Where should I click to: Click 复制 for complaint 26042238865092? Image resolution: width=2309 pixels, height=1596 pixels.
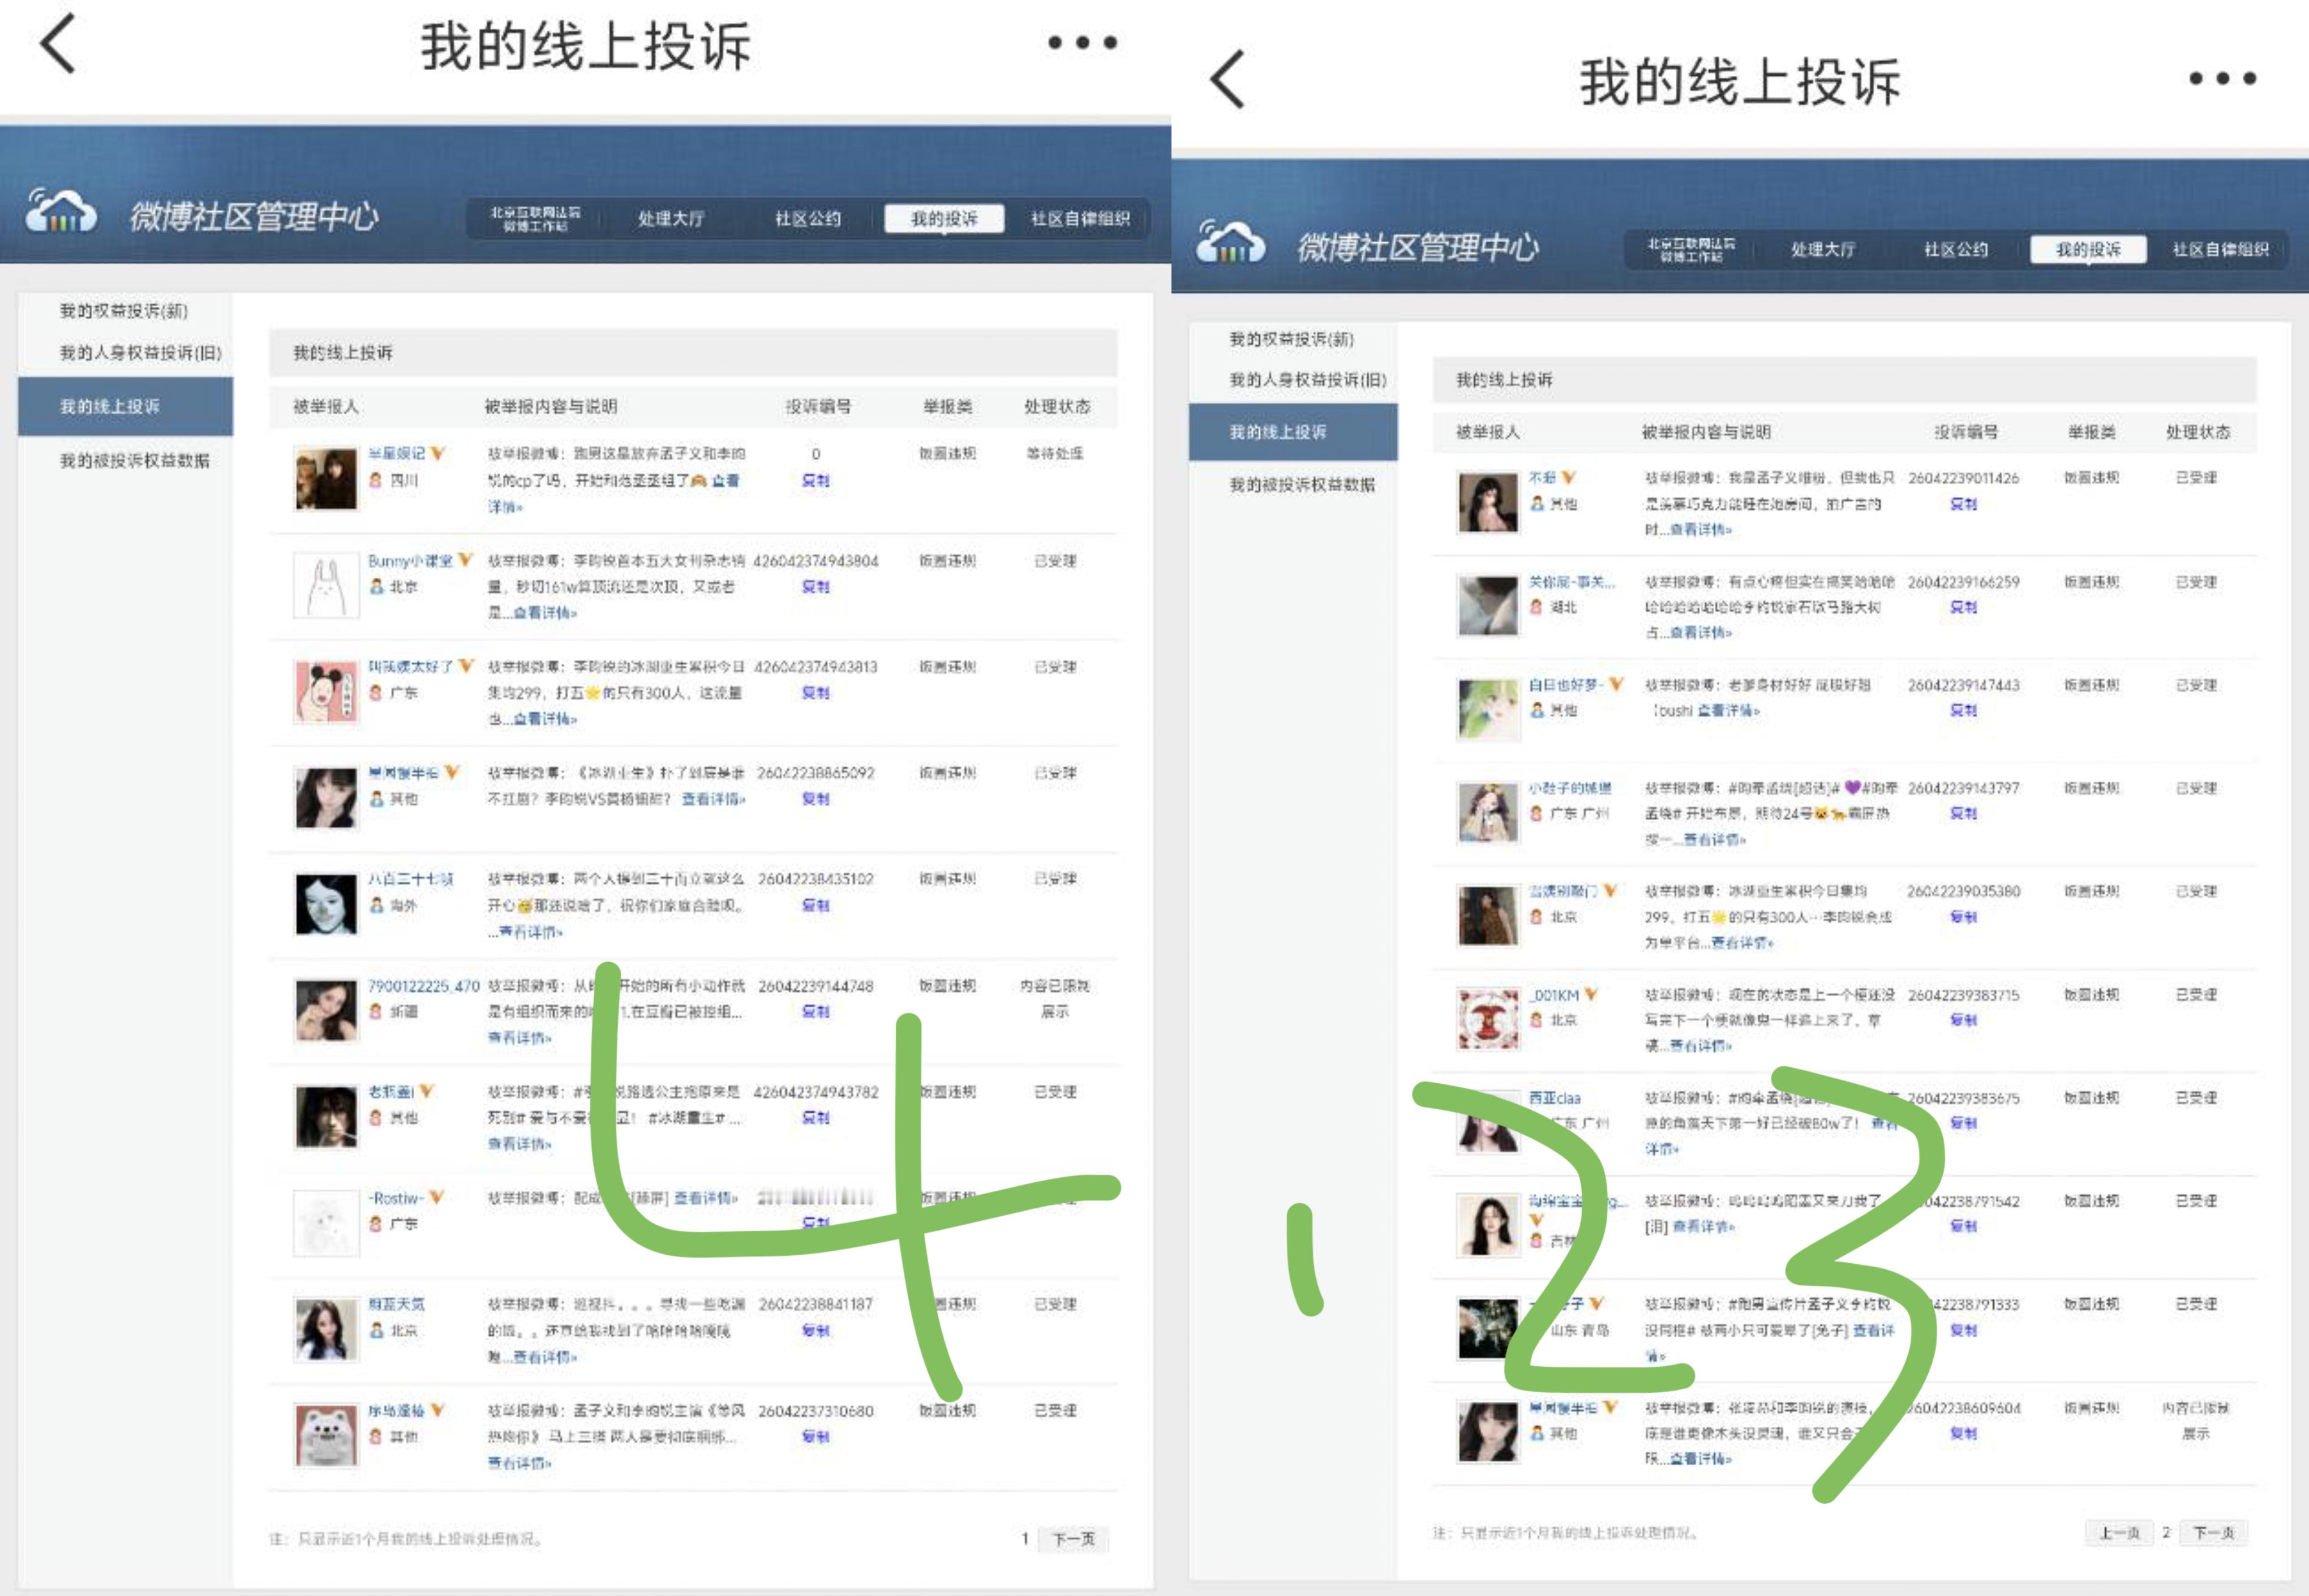click(x=815, y=799)
